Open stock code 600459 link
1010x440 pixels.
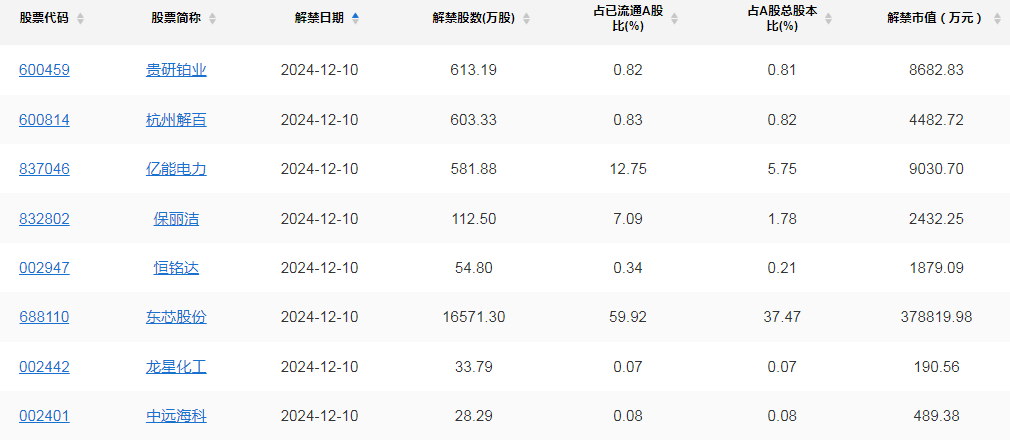point(44,70)
